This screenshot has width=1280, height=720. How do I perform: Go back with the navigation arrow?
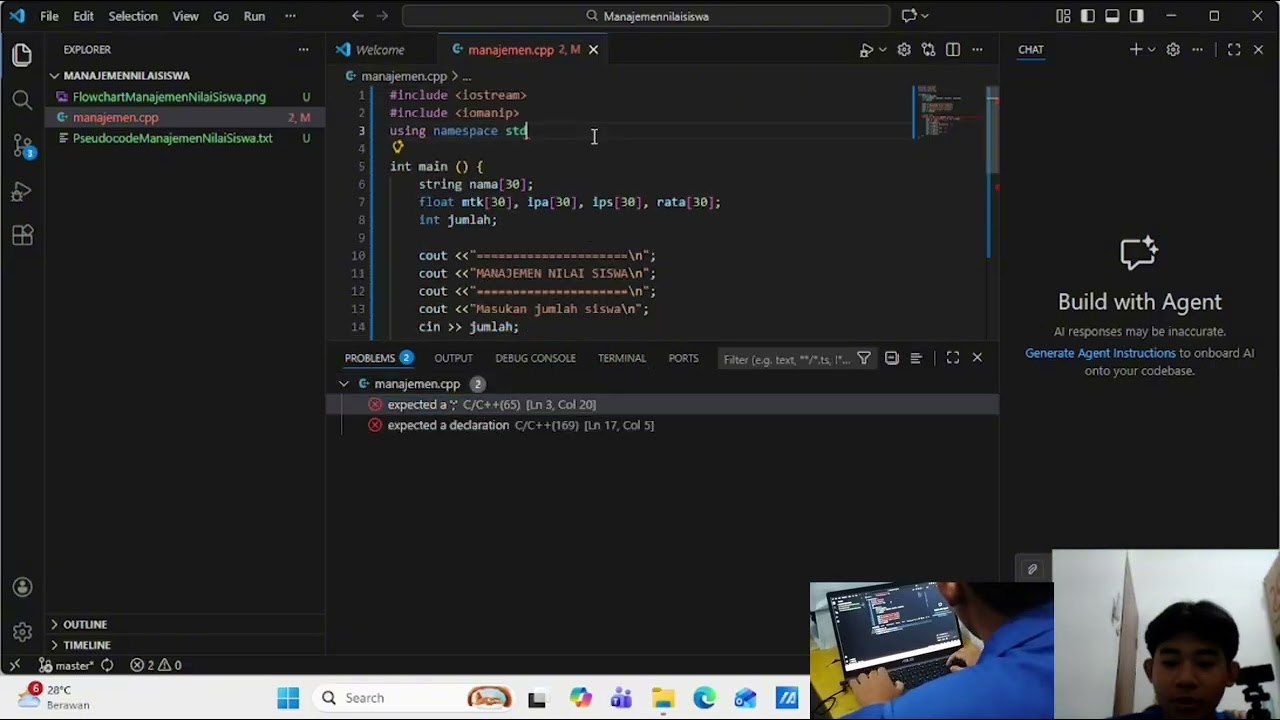[358, 16]
